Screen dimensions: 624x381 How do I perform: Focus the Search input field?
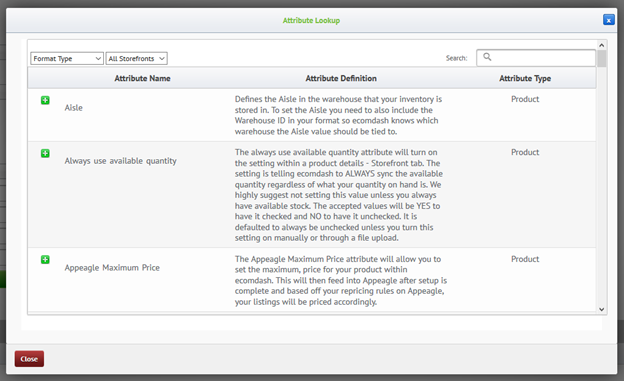(x=536, y=58)
